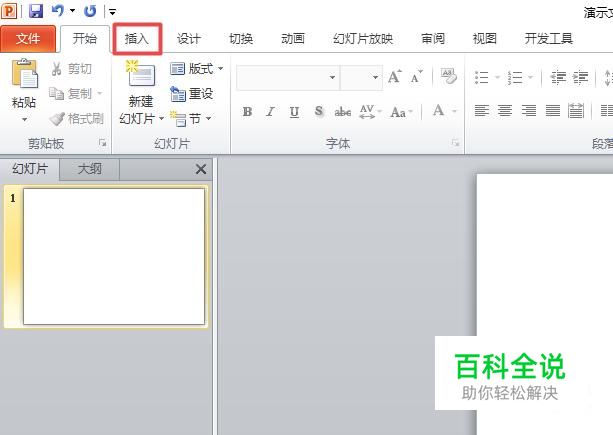Click the font name combo box
This screenshot has height=435, width=613.
[288, 77]
